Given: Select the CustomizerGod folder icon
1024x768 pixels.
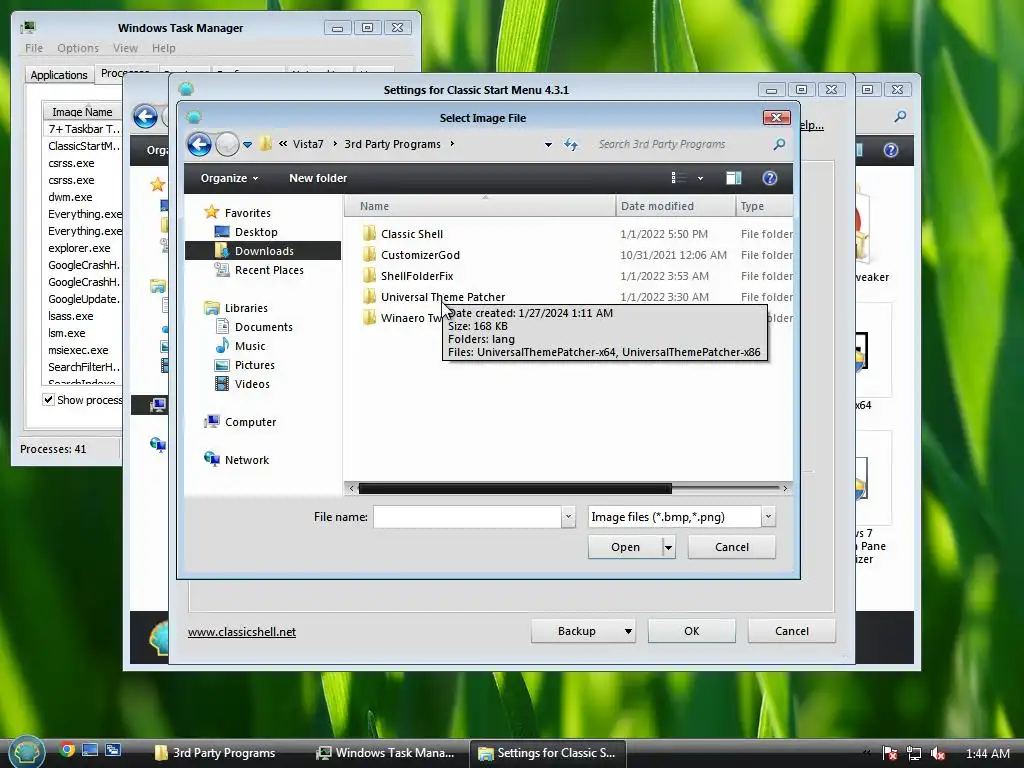Looking at the screenshot, I should coord(369,255).
